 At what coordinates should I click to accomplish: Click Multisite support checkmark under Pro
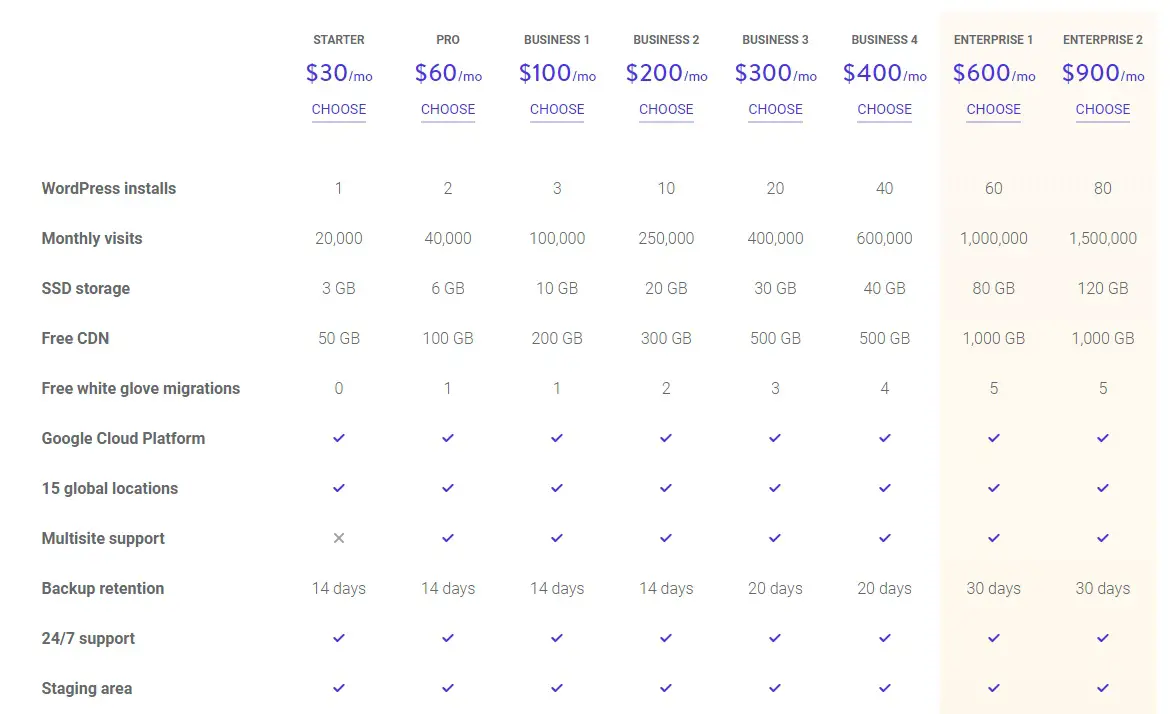tap(448, 538)
